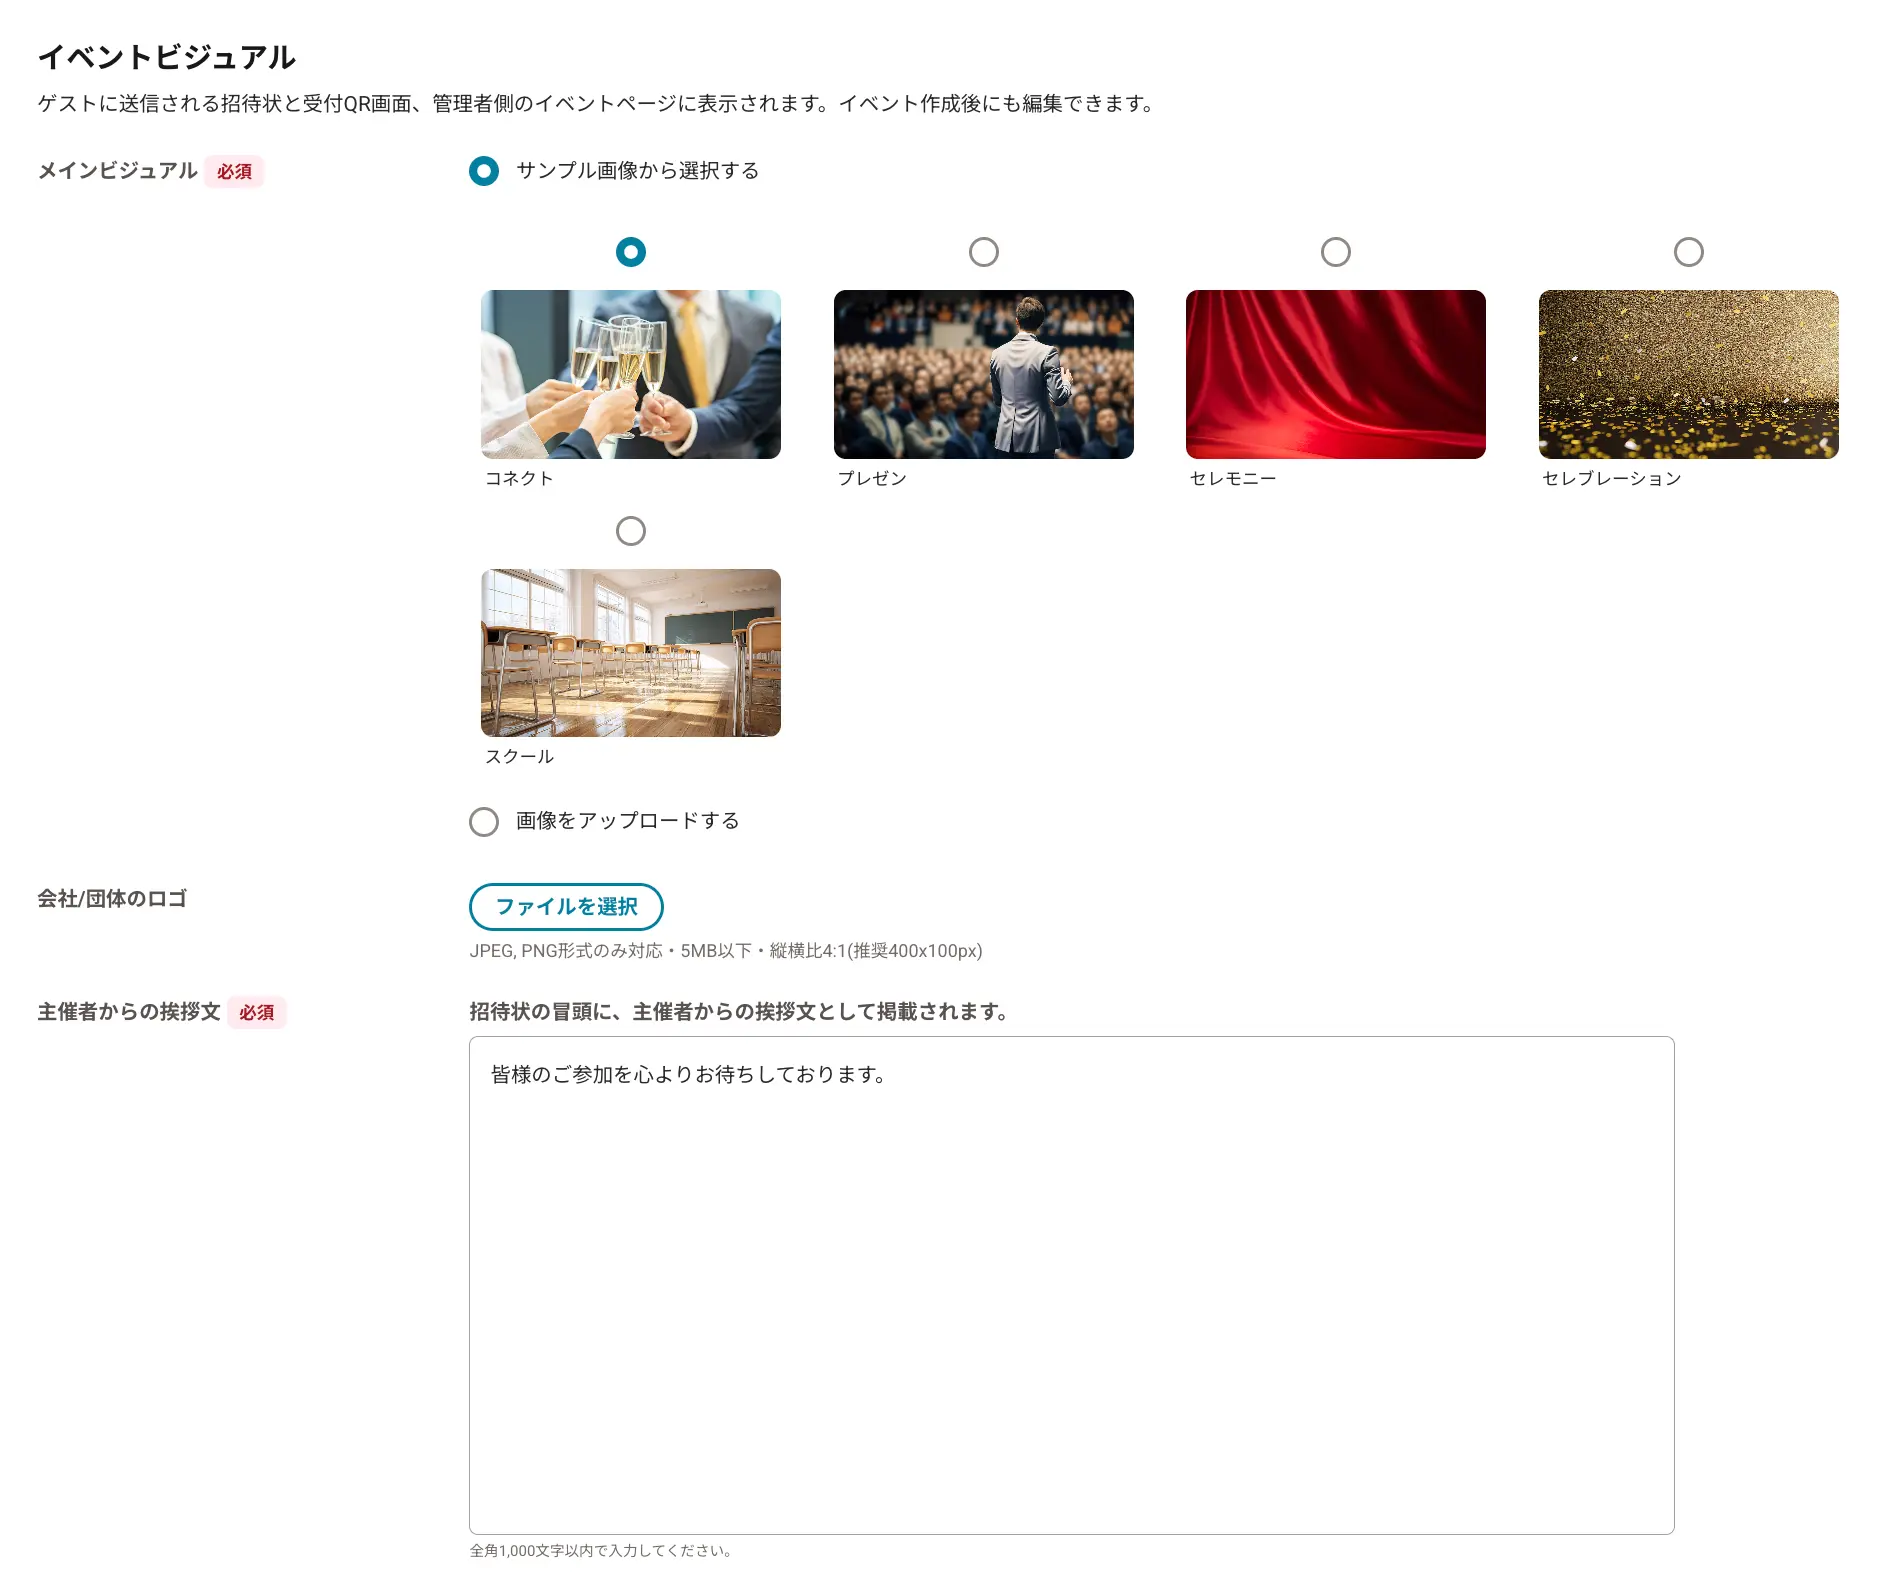Select the サンプル画像から選択する radio option

tap(484, 171)
